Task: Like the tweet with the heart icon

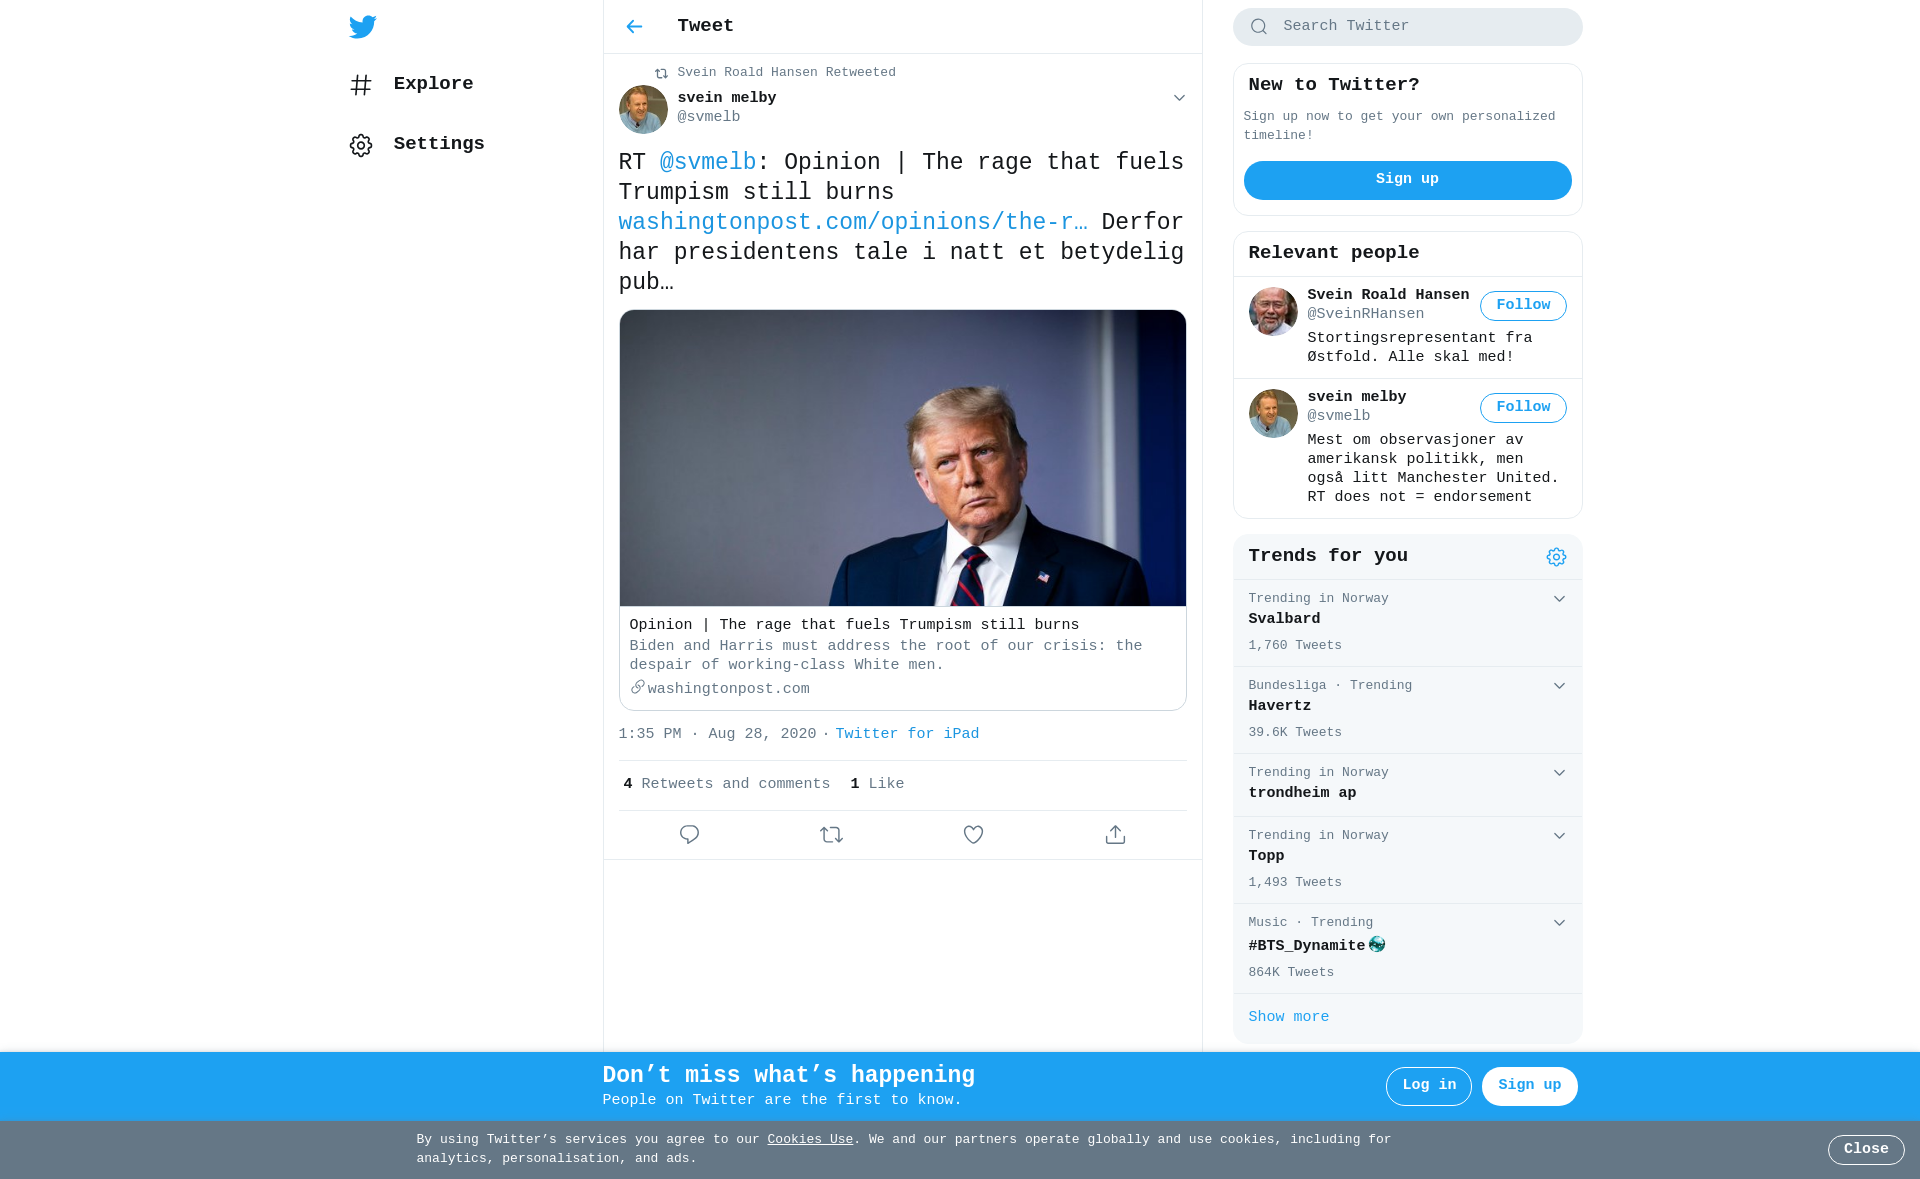Action: pyautogui.click(x=973, y=834)
